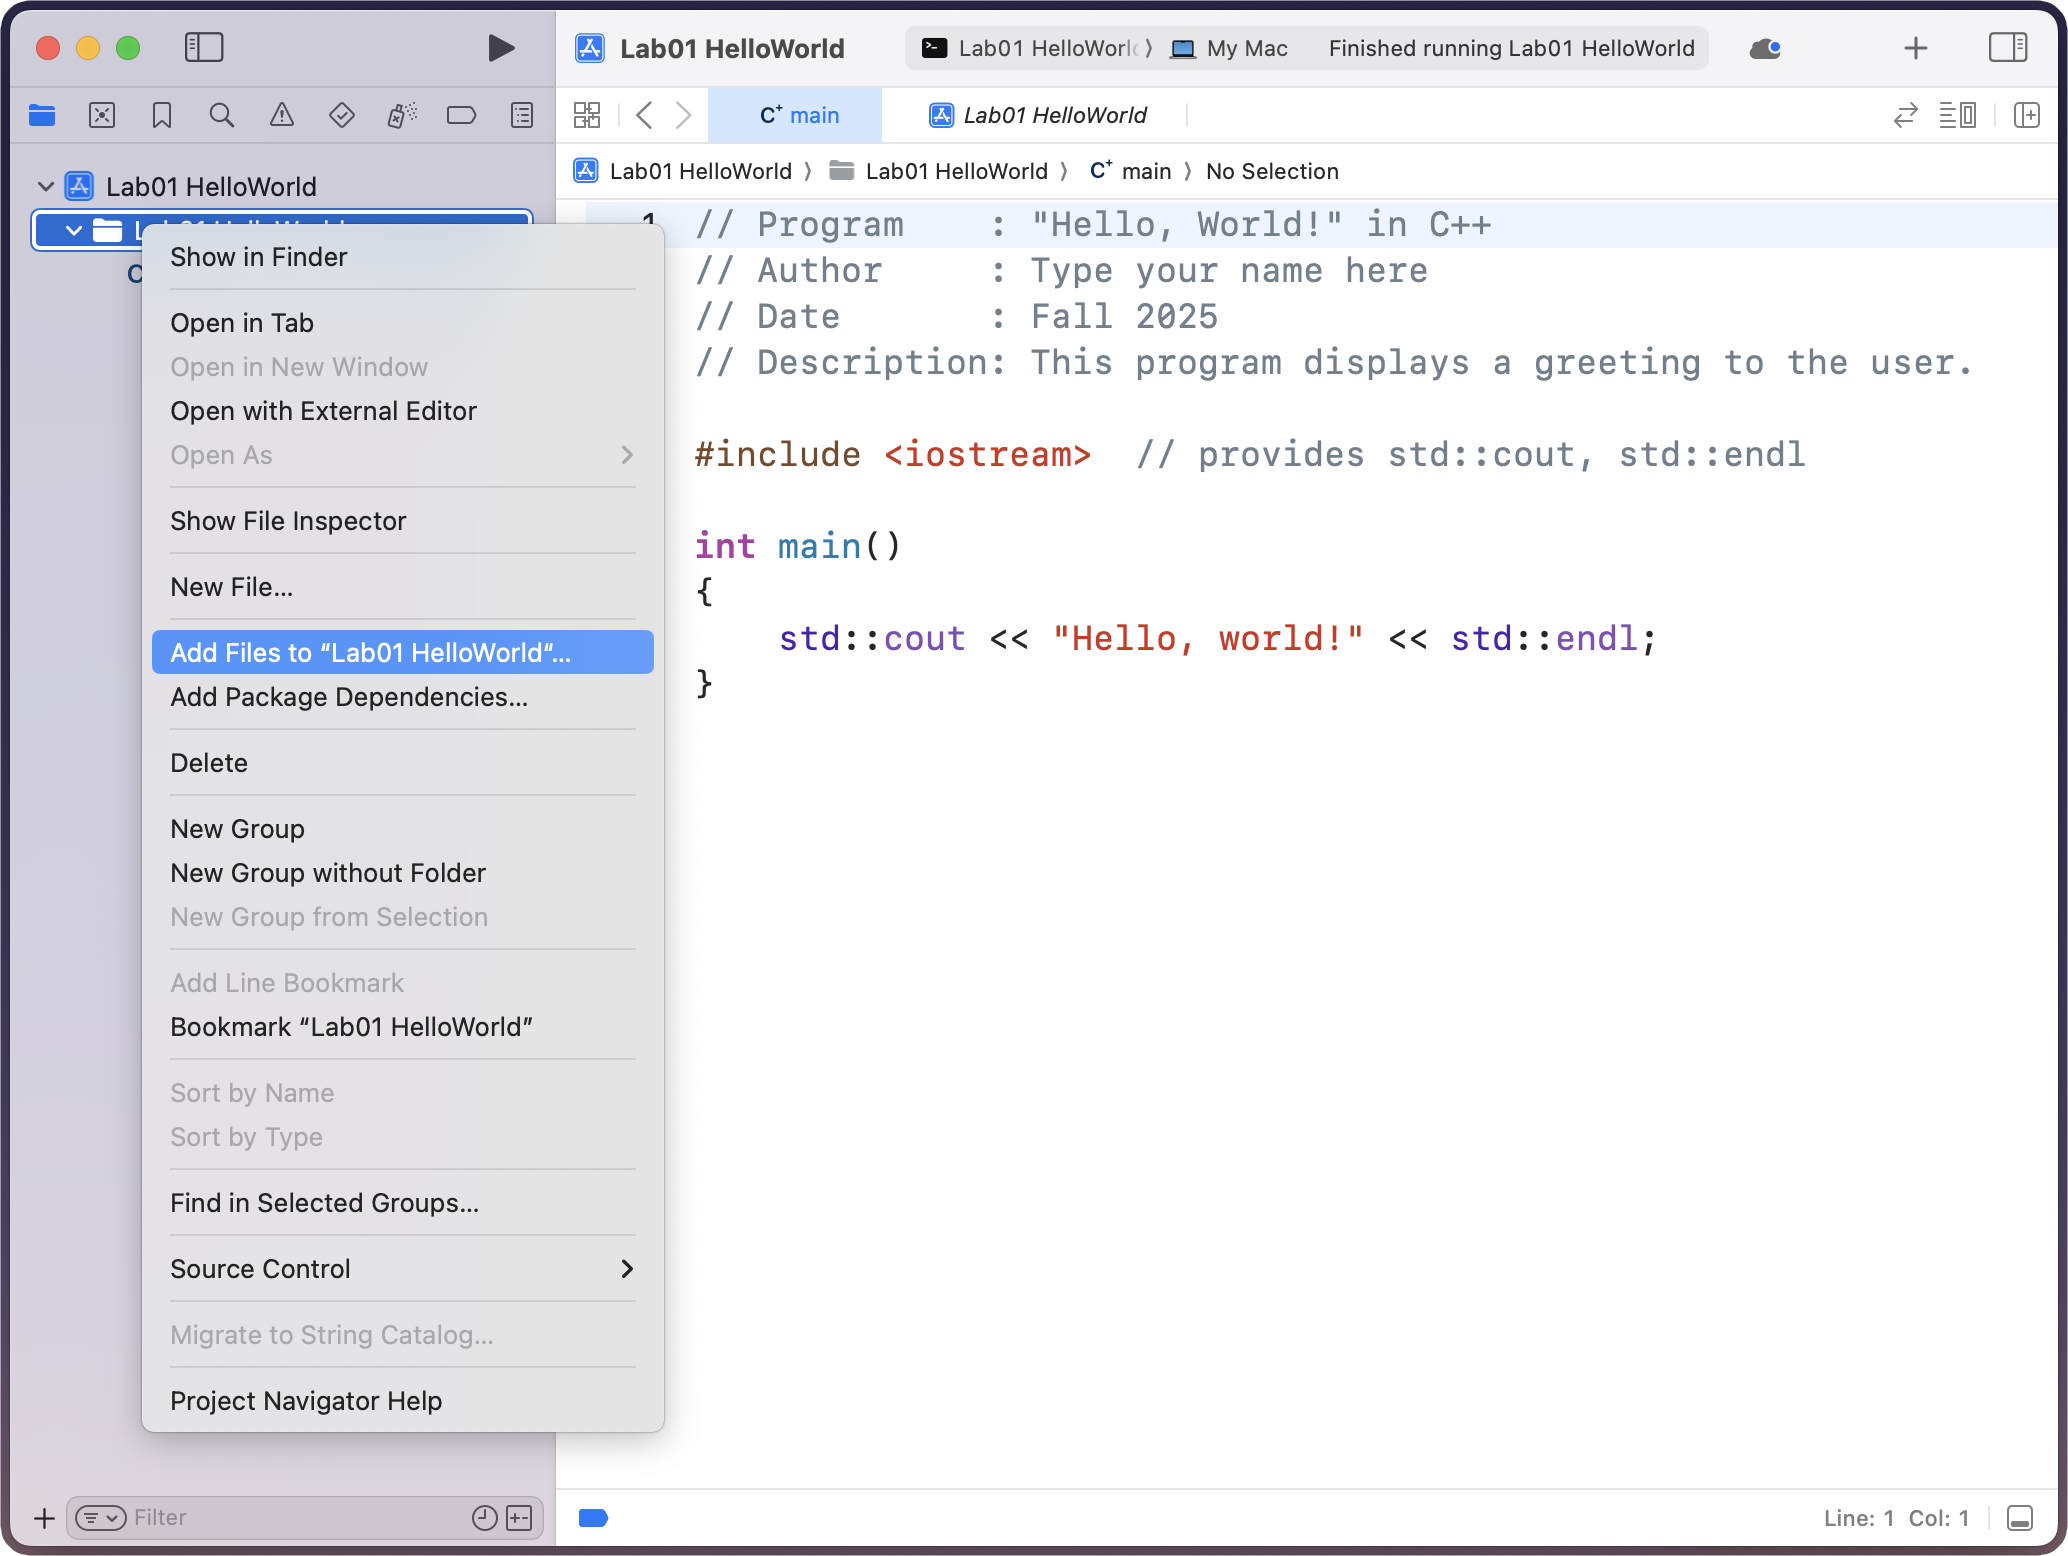Open the Report navigator icon

tap(522, 116)
